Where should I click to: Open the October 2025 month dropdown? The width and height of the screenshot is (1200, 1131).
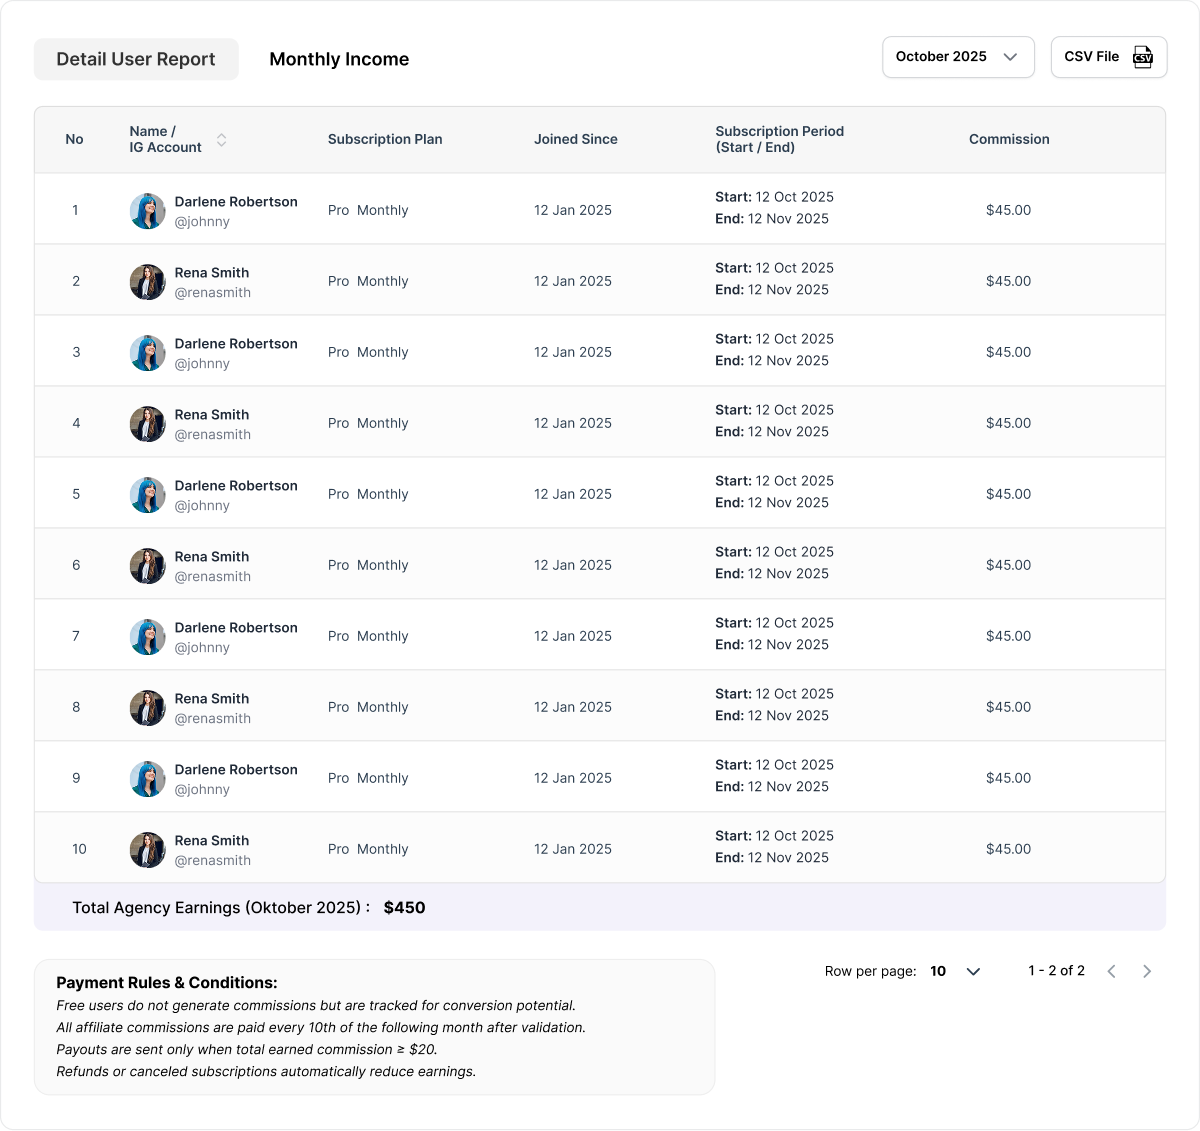pyautogui.click(x=957, y=57)
